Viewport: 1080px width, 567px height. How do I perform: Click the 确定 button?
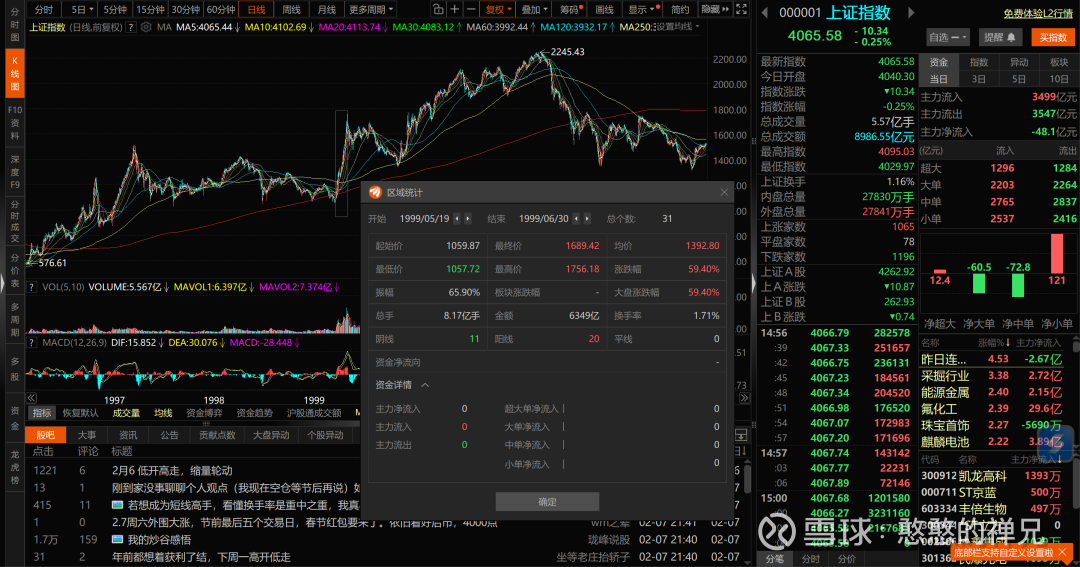tap(547, 502)
